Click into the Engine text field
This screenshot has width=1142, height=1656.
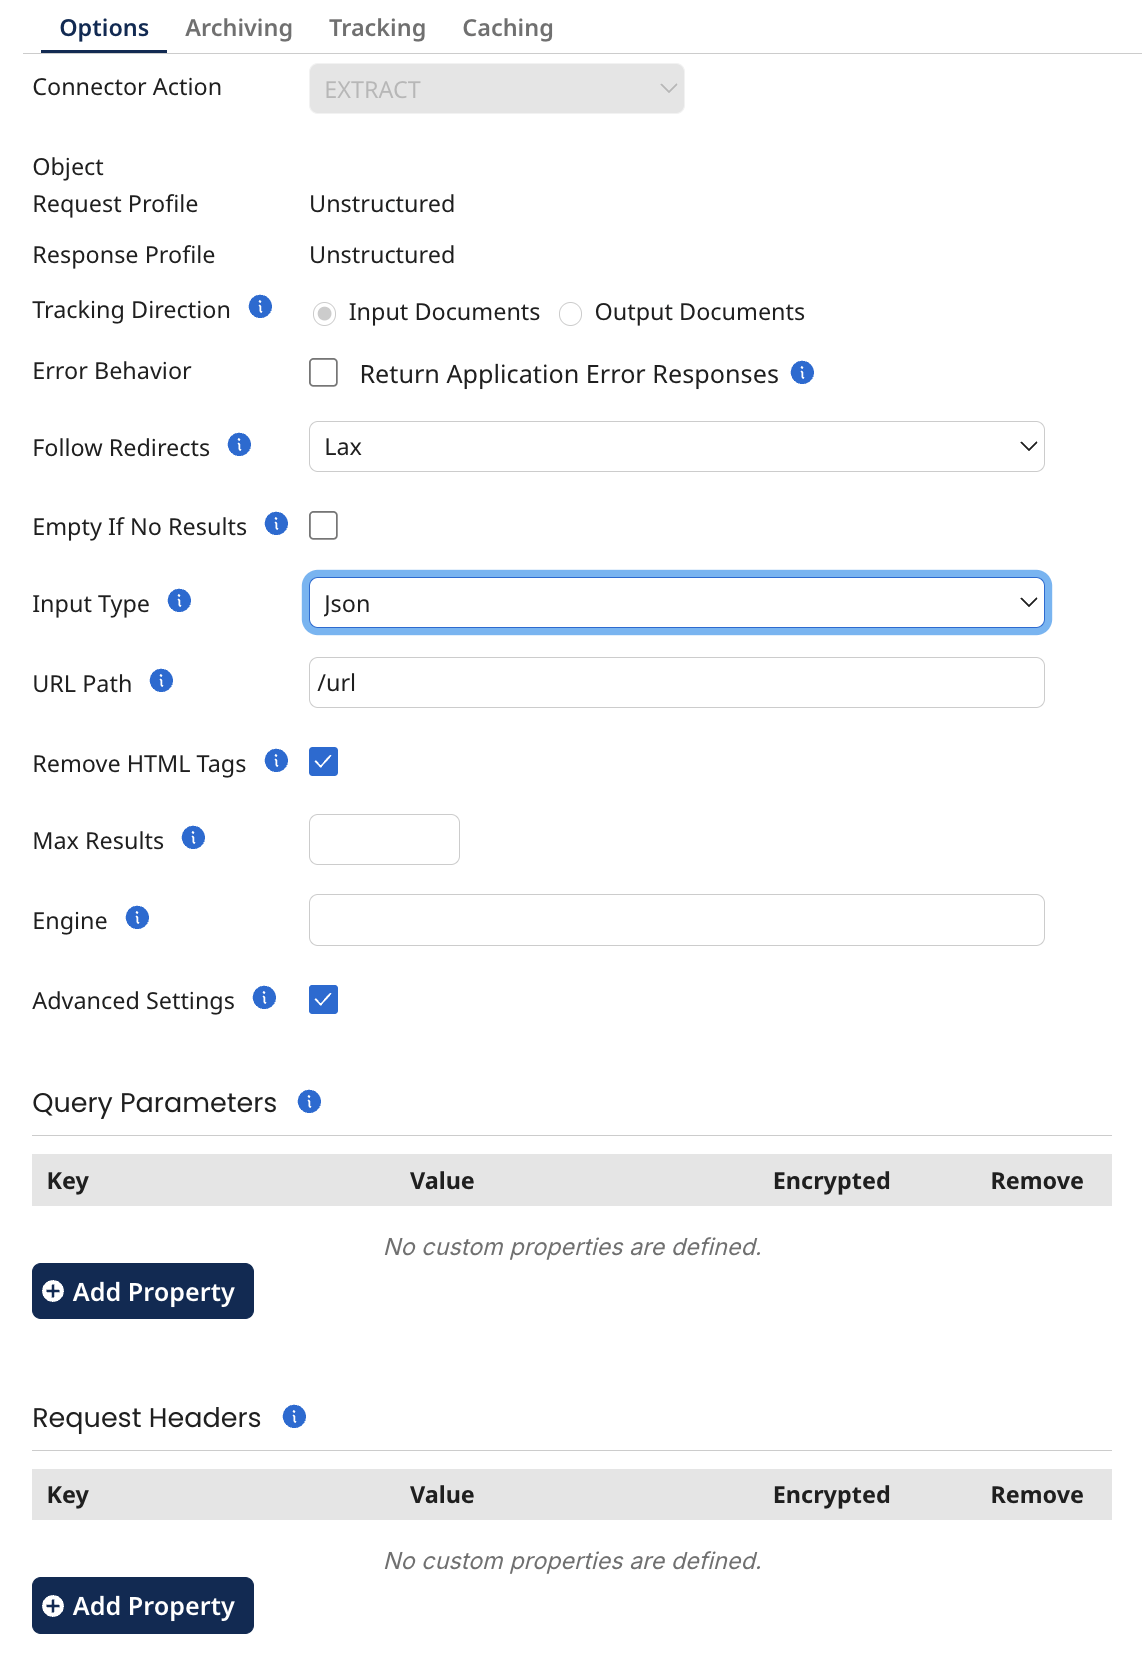pyautogui.click(x=676, y=920)
